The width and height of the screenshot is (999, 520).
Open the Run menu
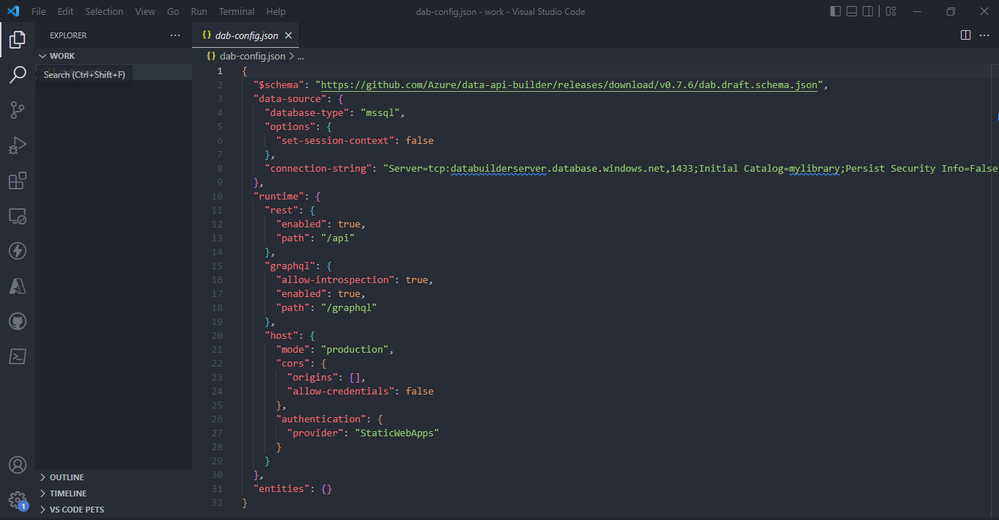click(x=199, y=11)
